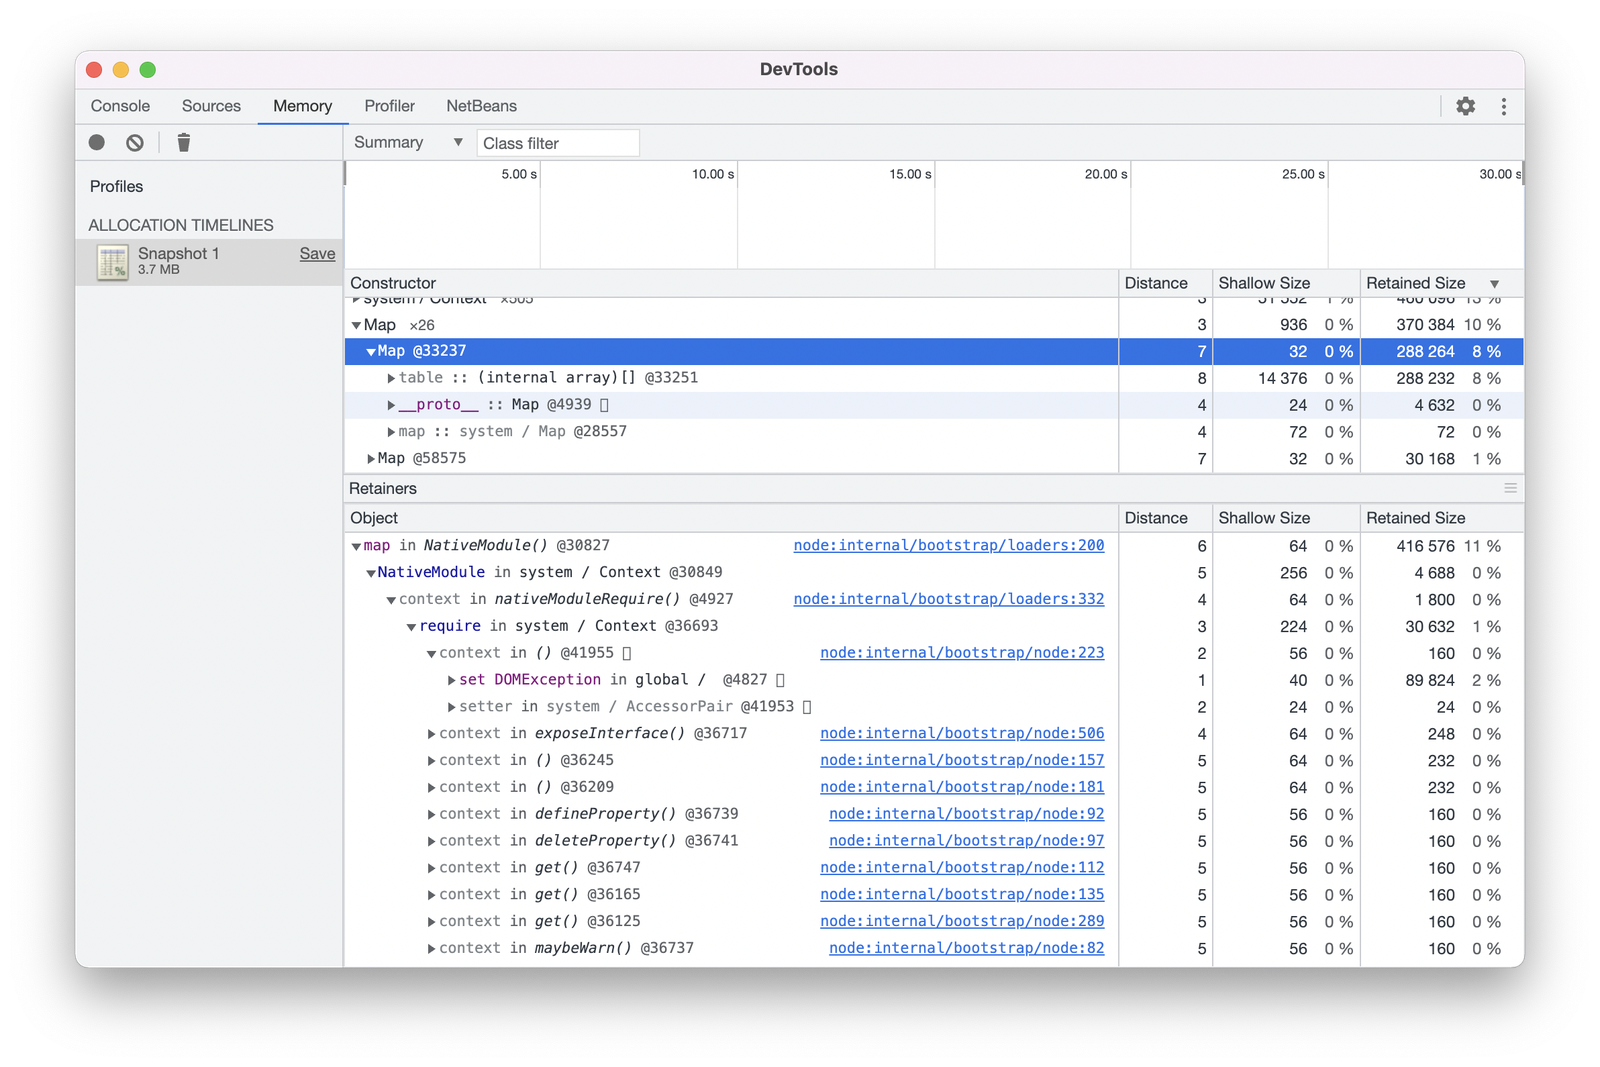This screenshot has height=1067, width=1600.
Task: Open link node:internal/bootstrap/node:97
Action: (x=966, y=841)
